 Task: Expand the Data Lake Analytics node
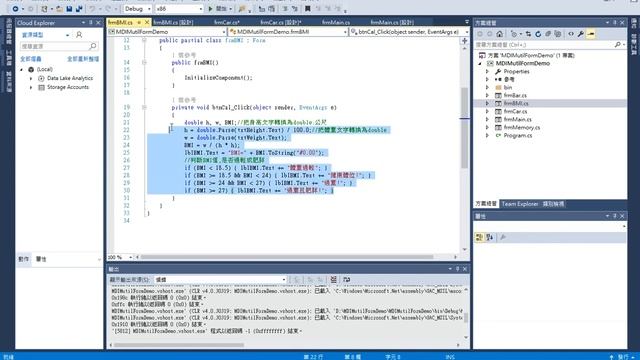pos(31,78)
